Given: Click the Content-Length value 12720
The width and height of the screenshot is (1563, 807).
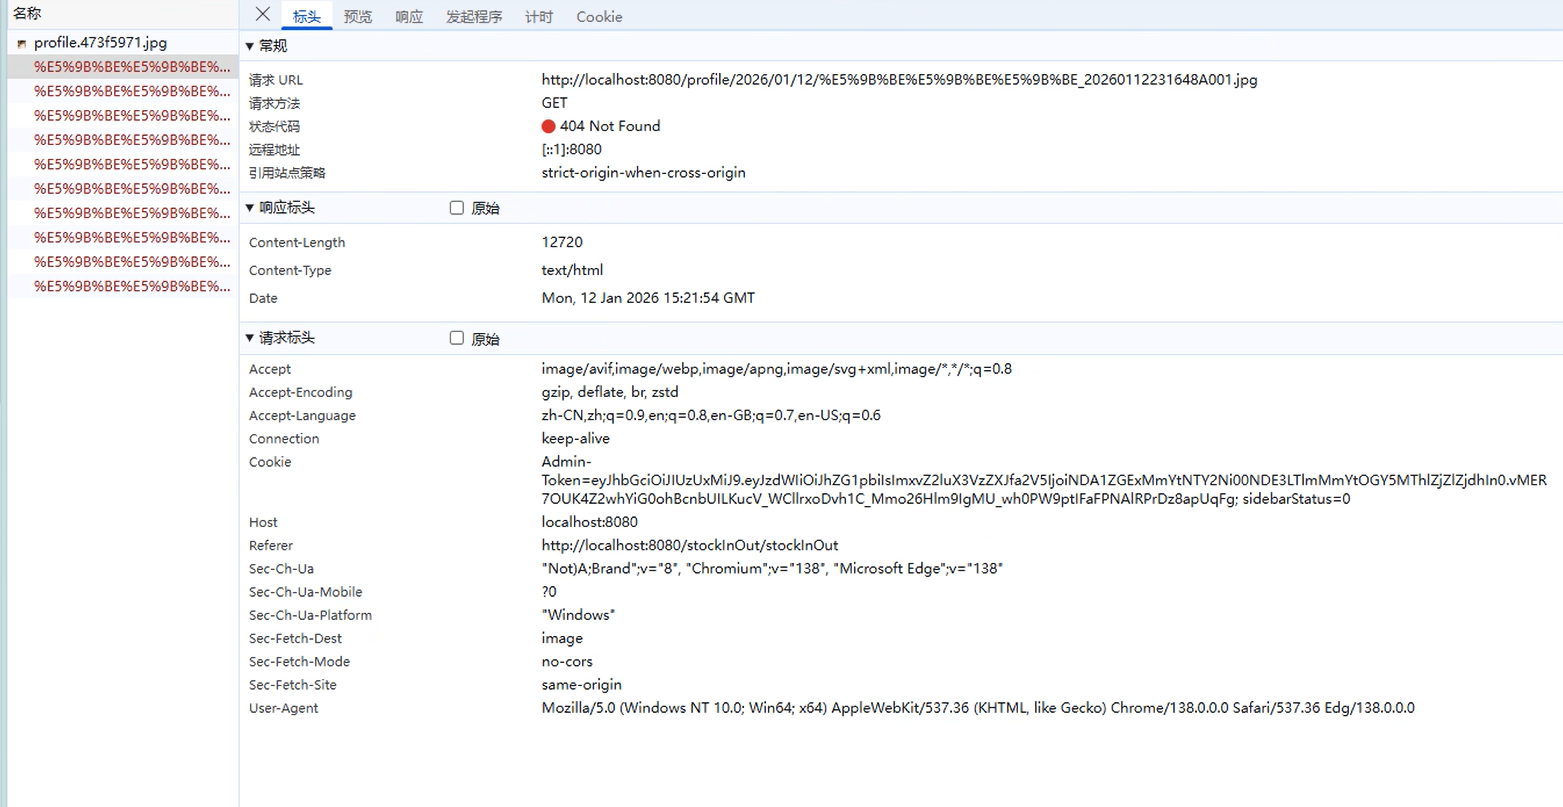Looking at the screenshot, I should tap(562, 242).
